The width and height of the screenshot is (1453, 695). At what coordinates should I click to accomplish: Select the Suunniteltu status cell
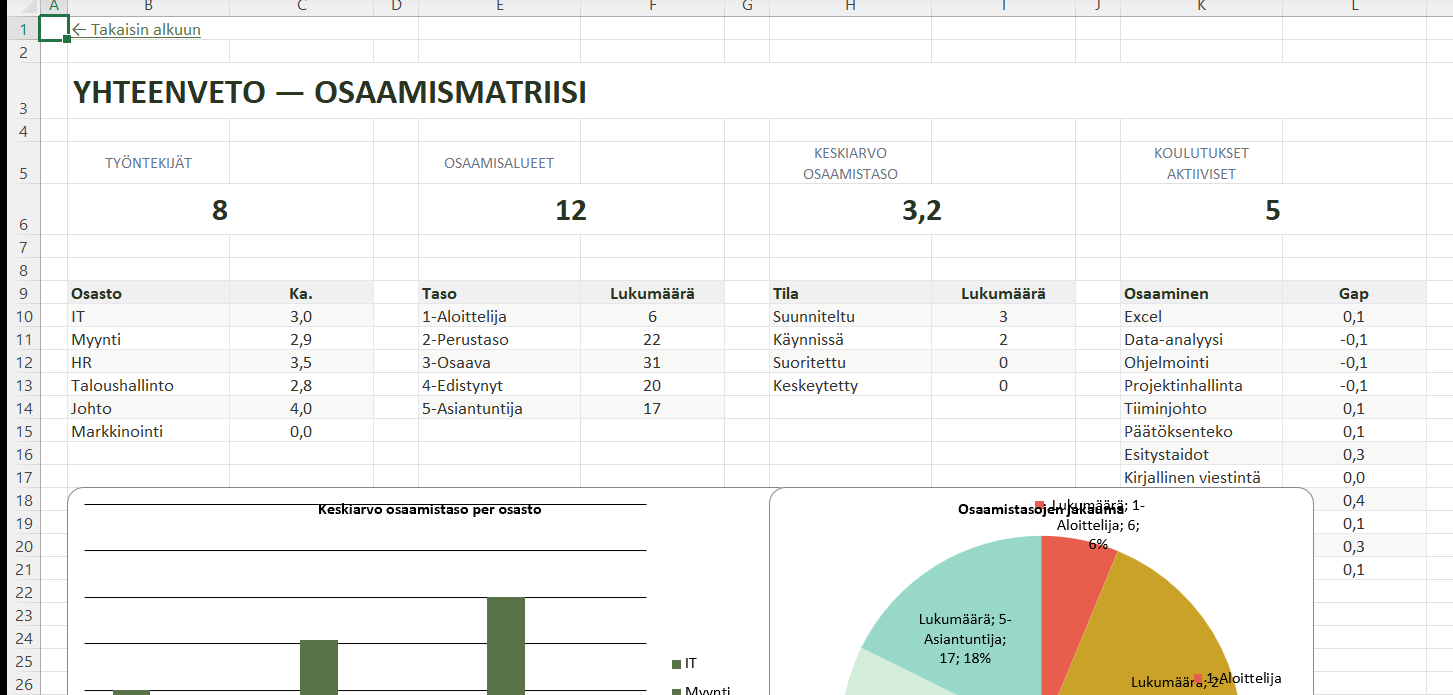coord(850,317)
